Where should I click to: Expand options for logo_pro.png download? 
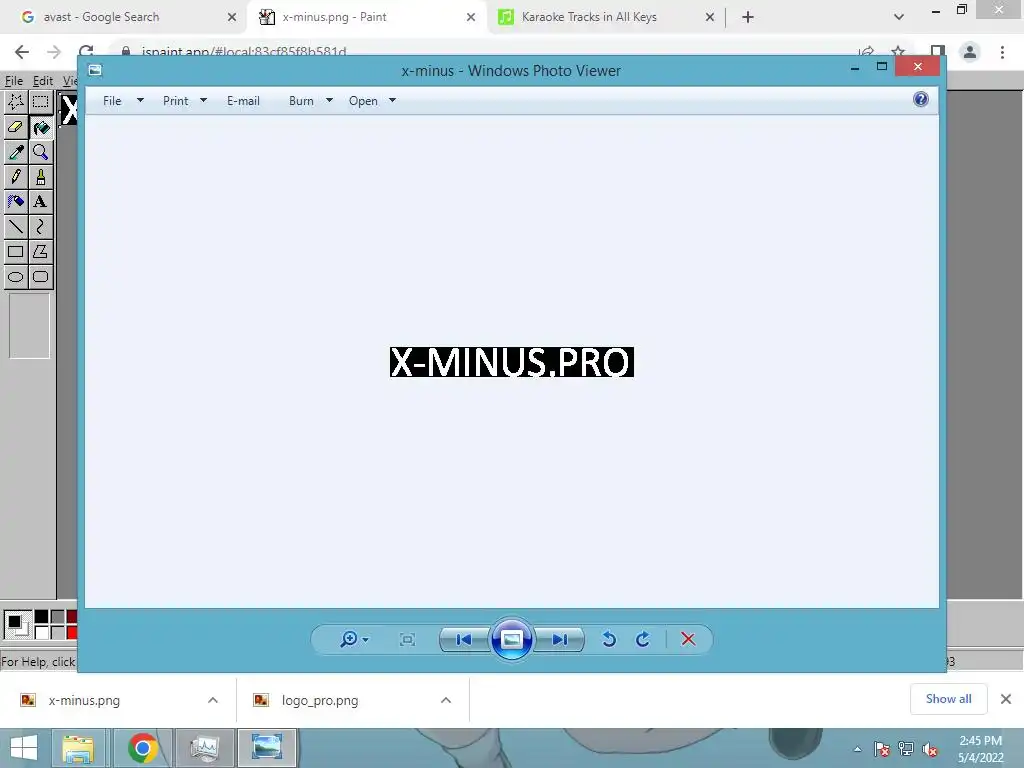click(446, 700)
